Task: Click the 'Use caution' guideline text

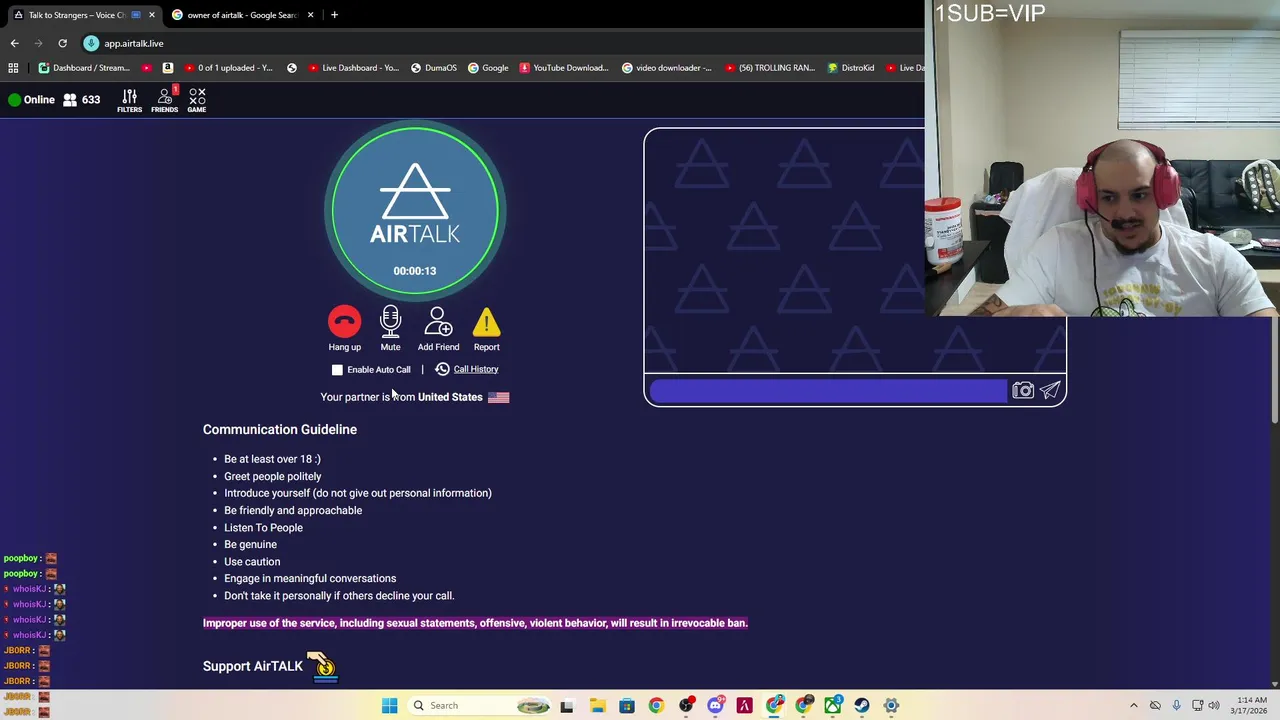Action: 252,561
